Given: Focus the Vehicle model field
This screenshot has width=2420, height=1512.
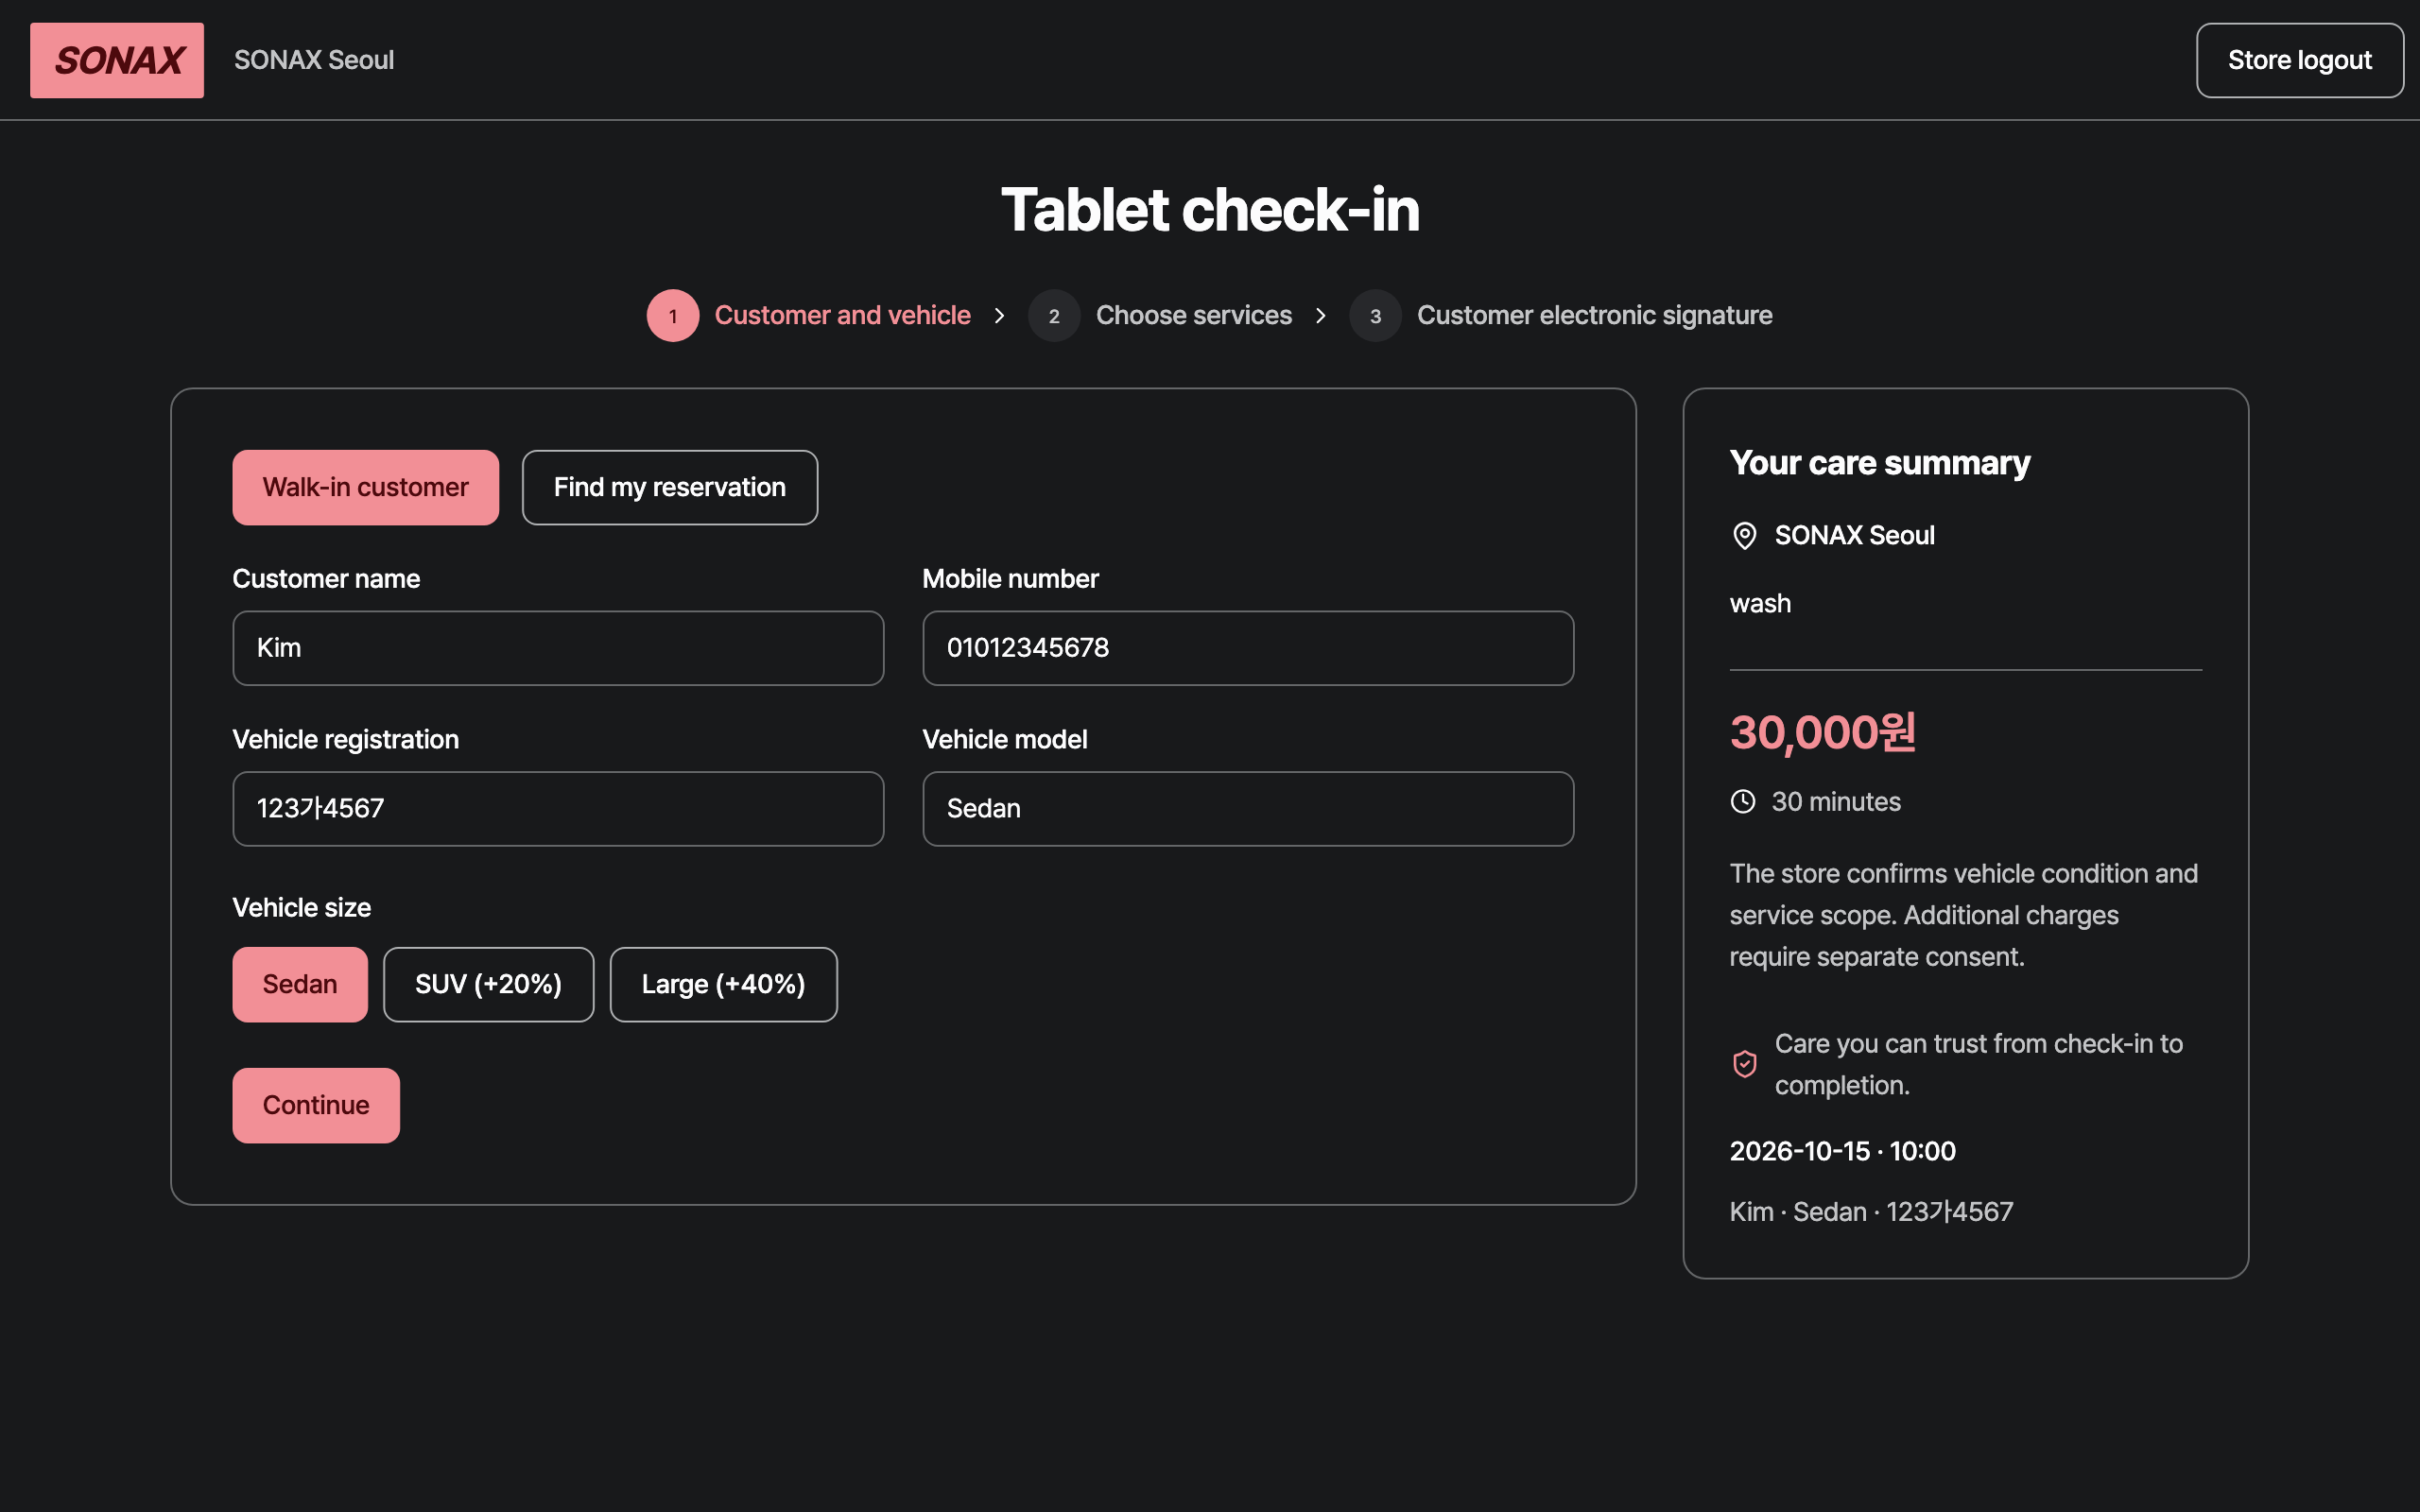Looking at the screenshot, I should 1248,808.
